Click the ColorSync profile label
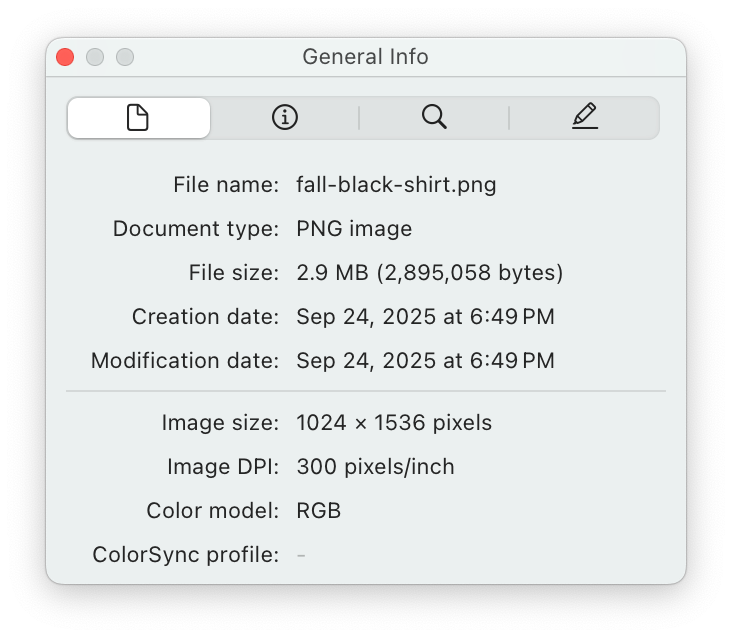The height and width of the screenshot is (638, 732). (185, 555)
